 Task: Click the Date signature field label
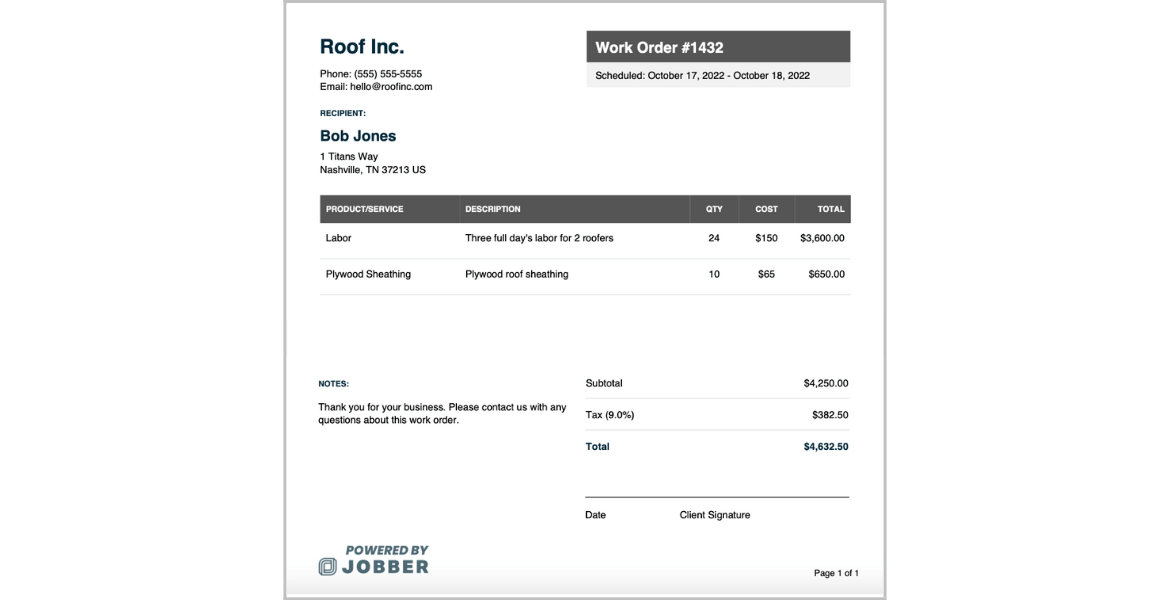click(x=596, y=515)
